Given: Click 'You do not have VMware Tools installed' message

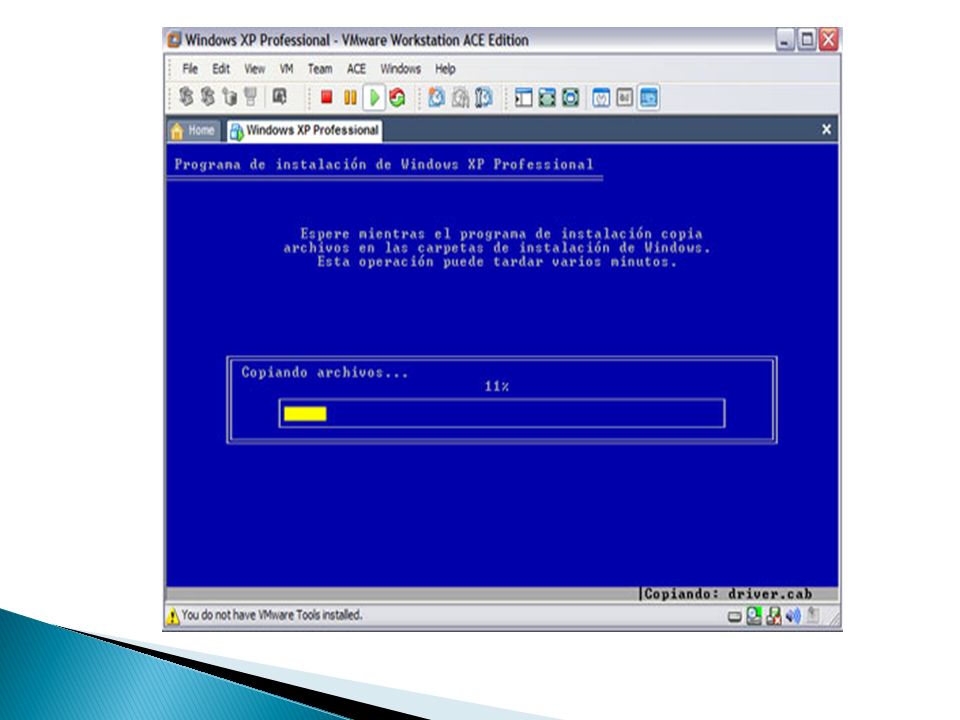Looking at the screenshot, I should (x=272, y=615).
